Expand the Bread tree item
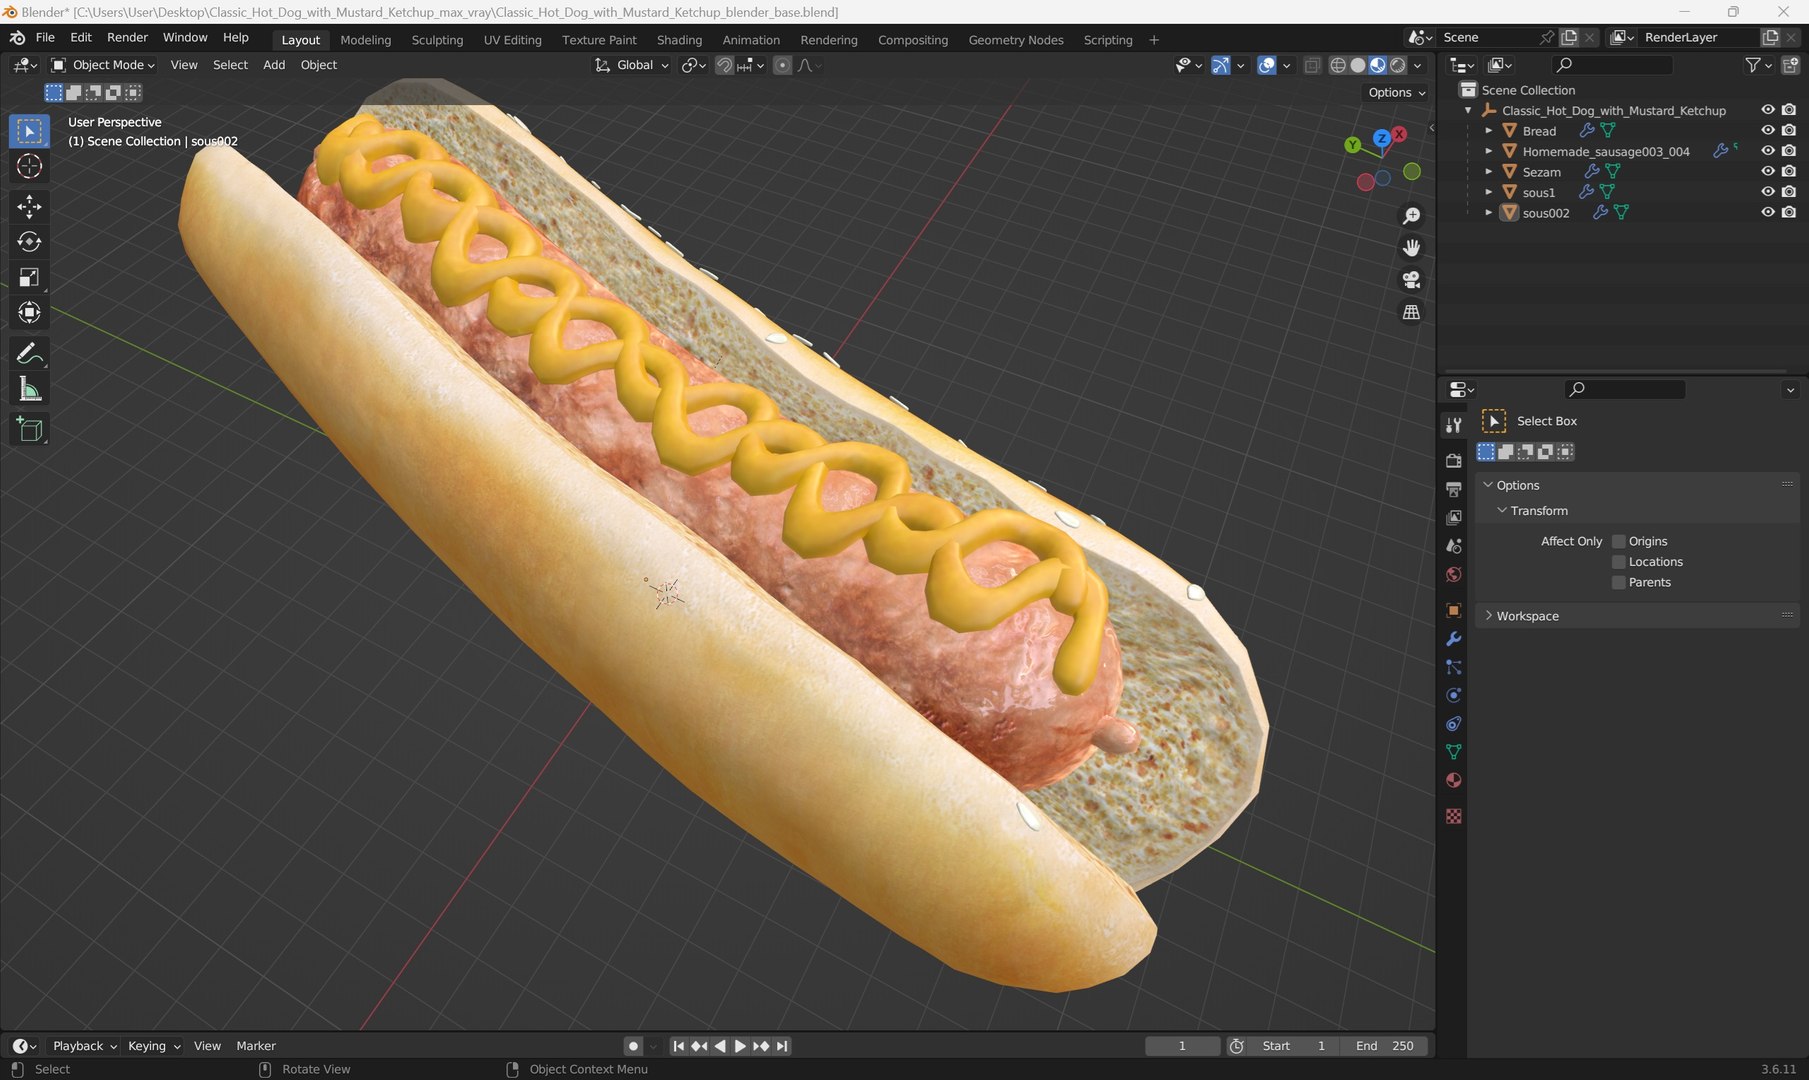The image size is (1809, 1080). pos(1488,130)
